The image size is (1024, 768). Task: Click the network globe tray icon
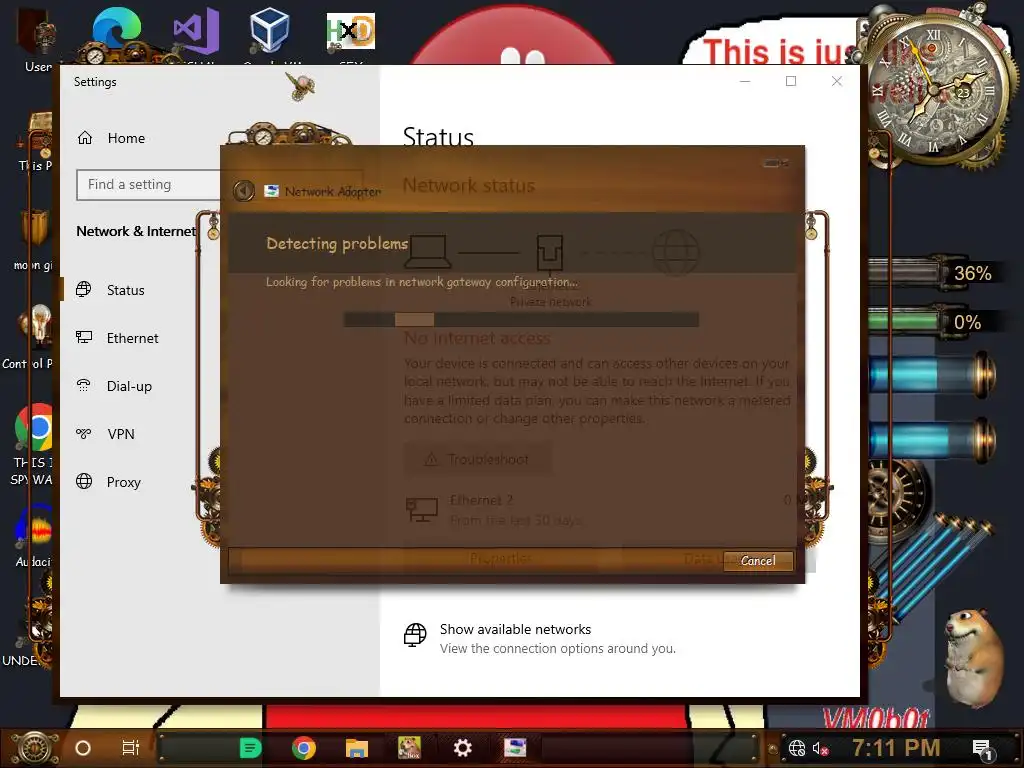(797, 748)
